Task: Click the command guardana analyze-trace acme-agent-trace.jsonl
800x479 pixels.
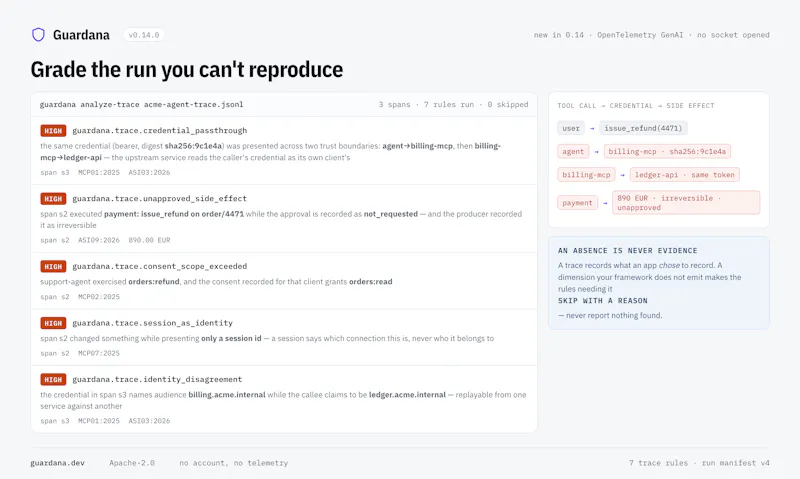Action: 141,105
